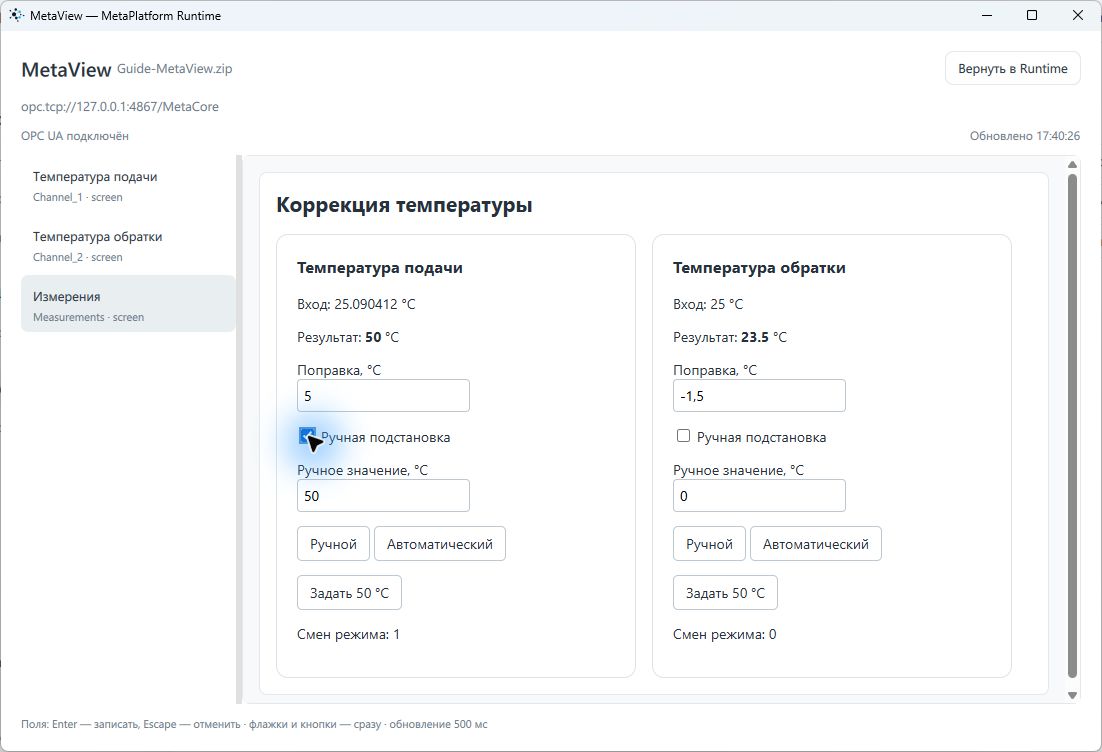Maximize the MetaView window
Screen dimensions: 1102x752
pos(1032,15)
